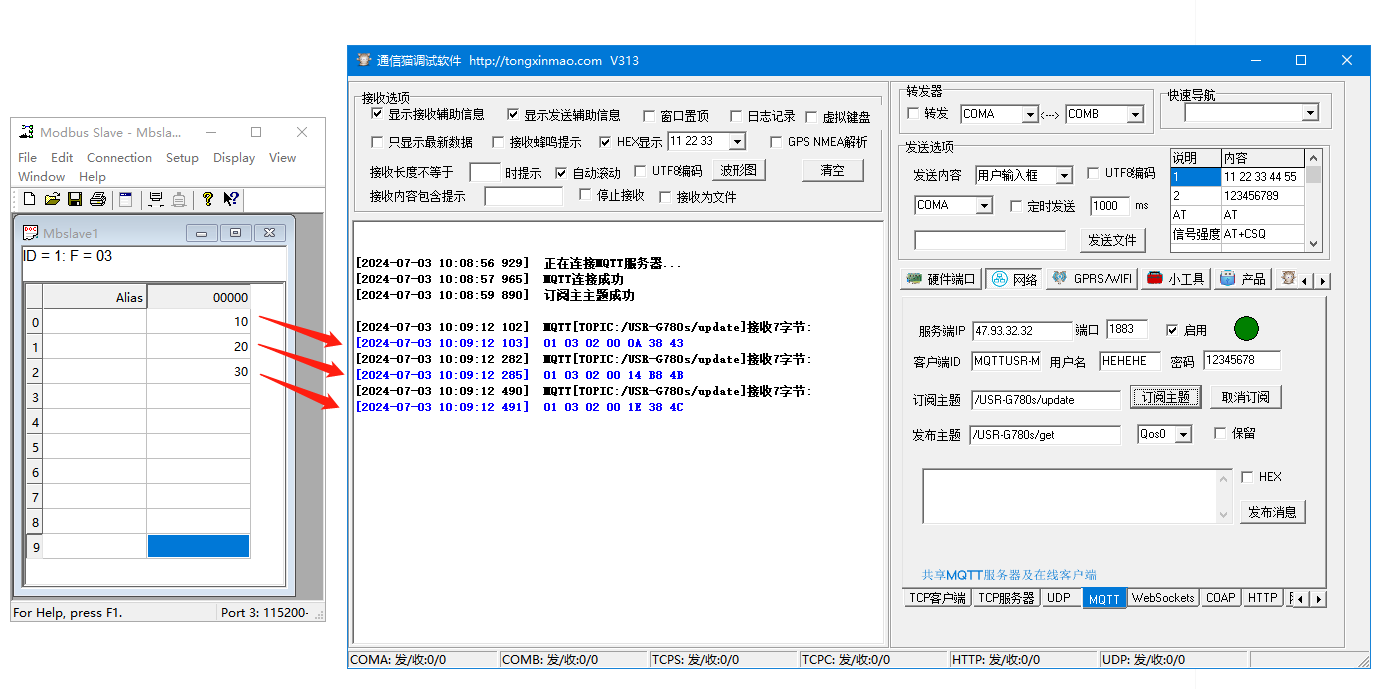Click the New document toolbar icon

point(30,200)
